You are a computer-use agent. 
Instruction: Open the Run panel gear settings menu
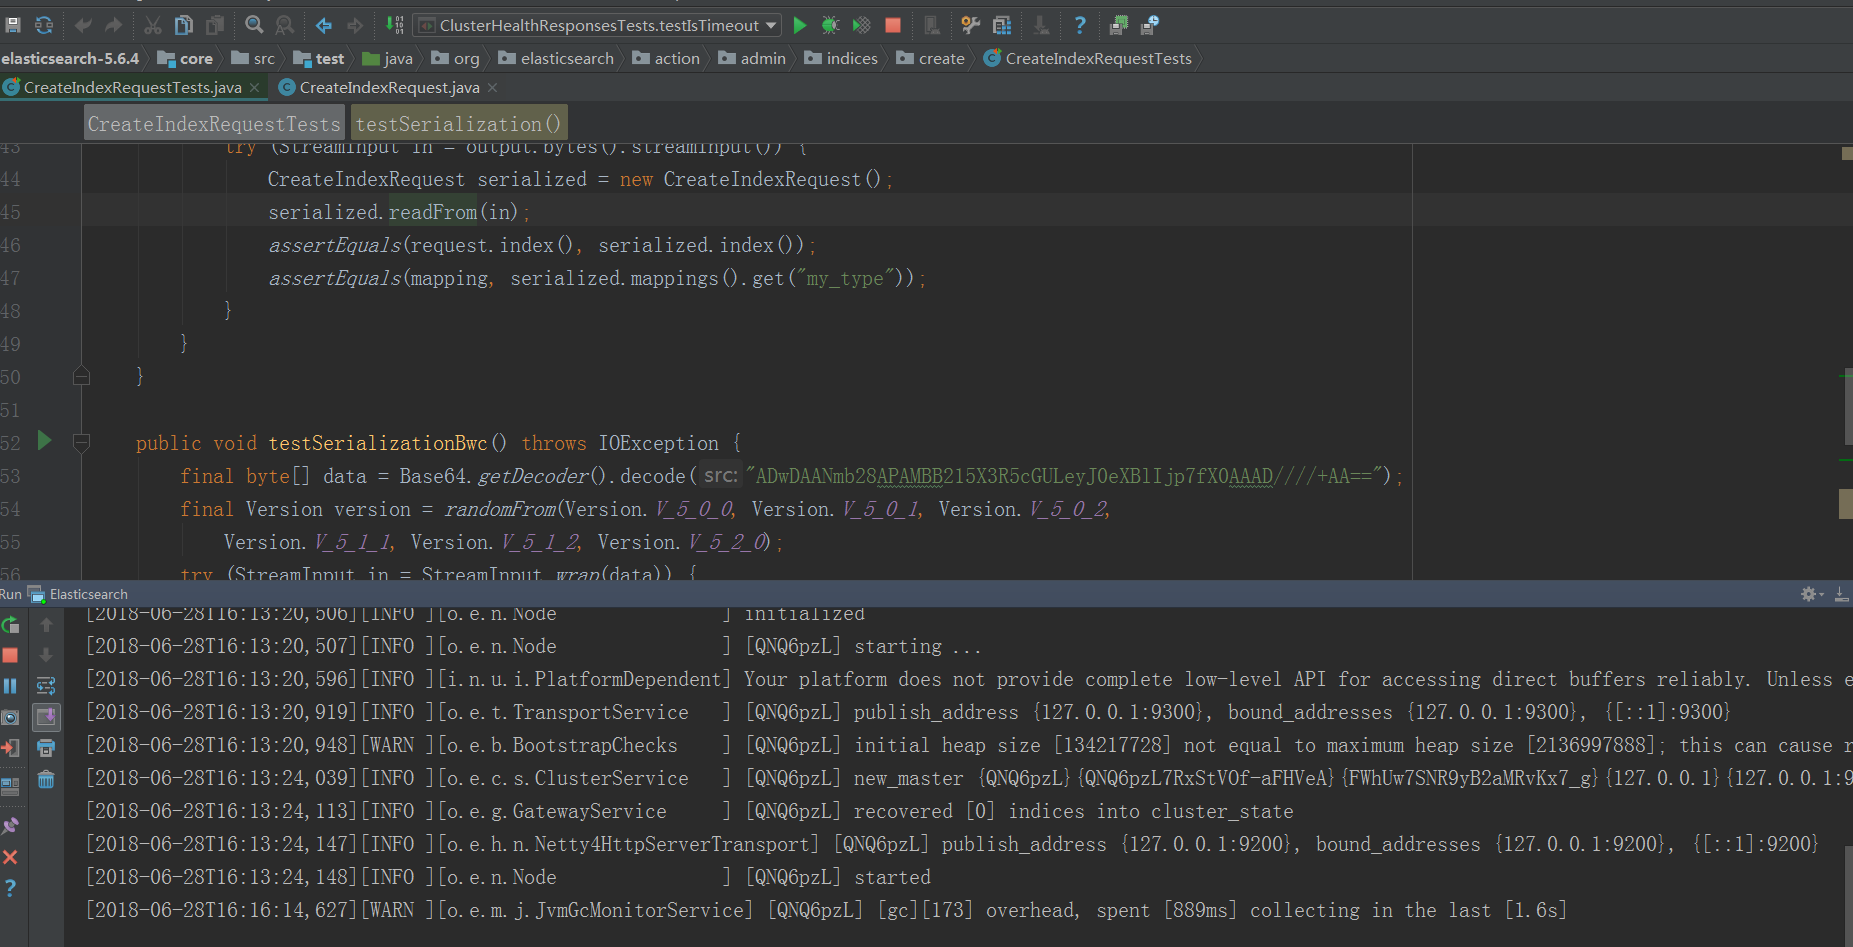(x=1810, y=594)
